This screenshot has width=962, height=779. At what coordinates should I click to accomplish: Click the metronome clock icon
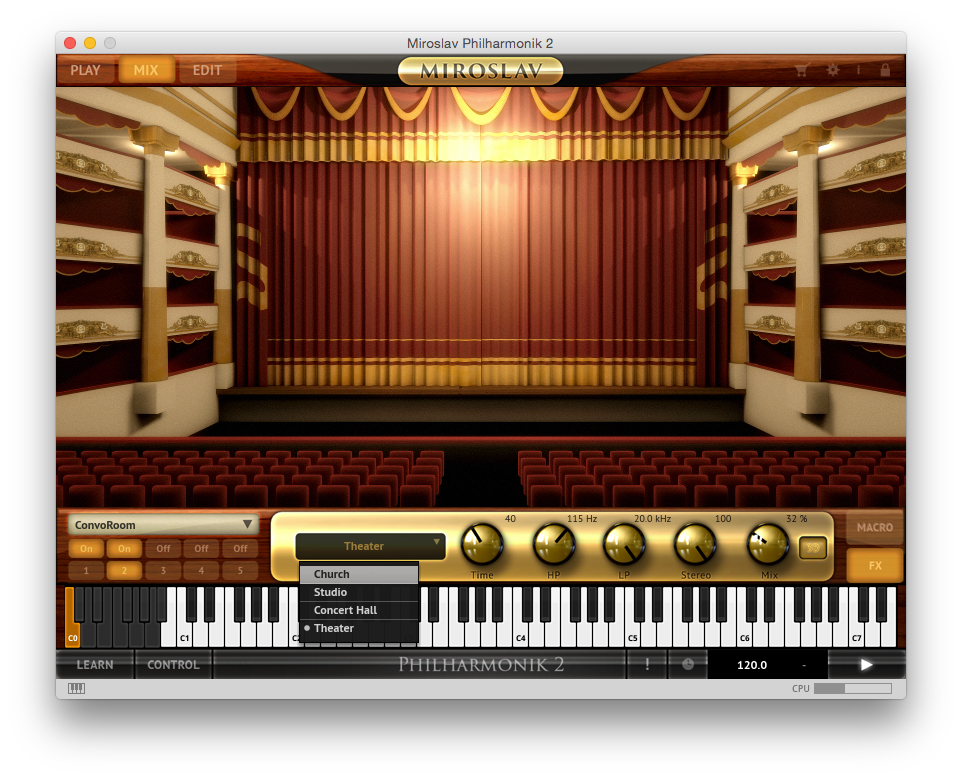(x=687, y=664)
